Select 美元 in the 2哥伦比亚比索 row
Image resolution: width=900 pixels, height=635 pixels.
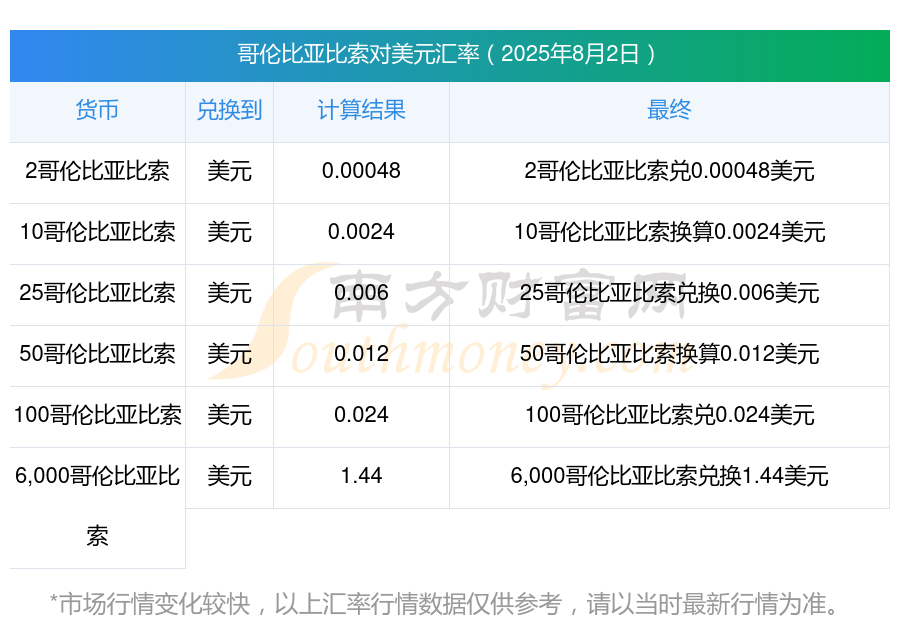(229, 171)
